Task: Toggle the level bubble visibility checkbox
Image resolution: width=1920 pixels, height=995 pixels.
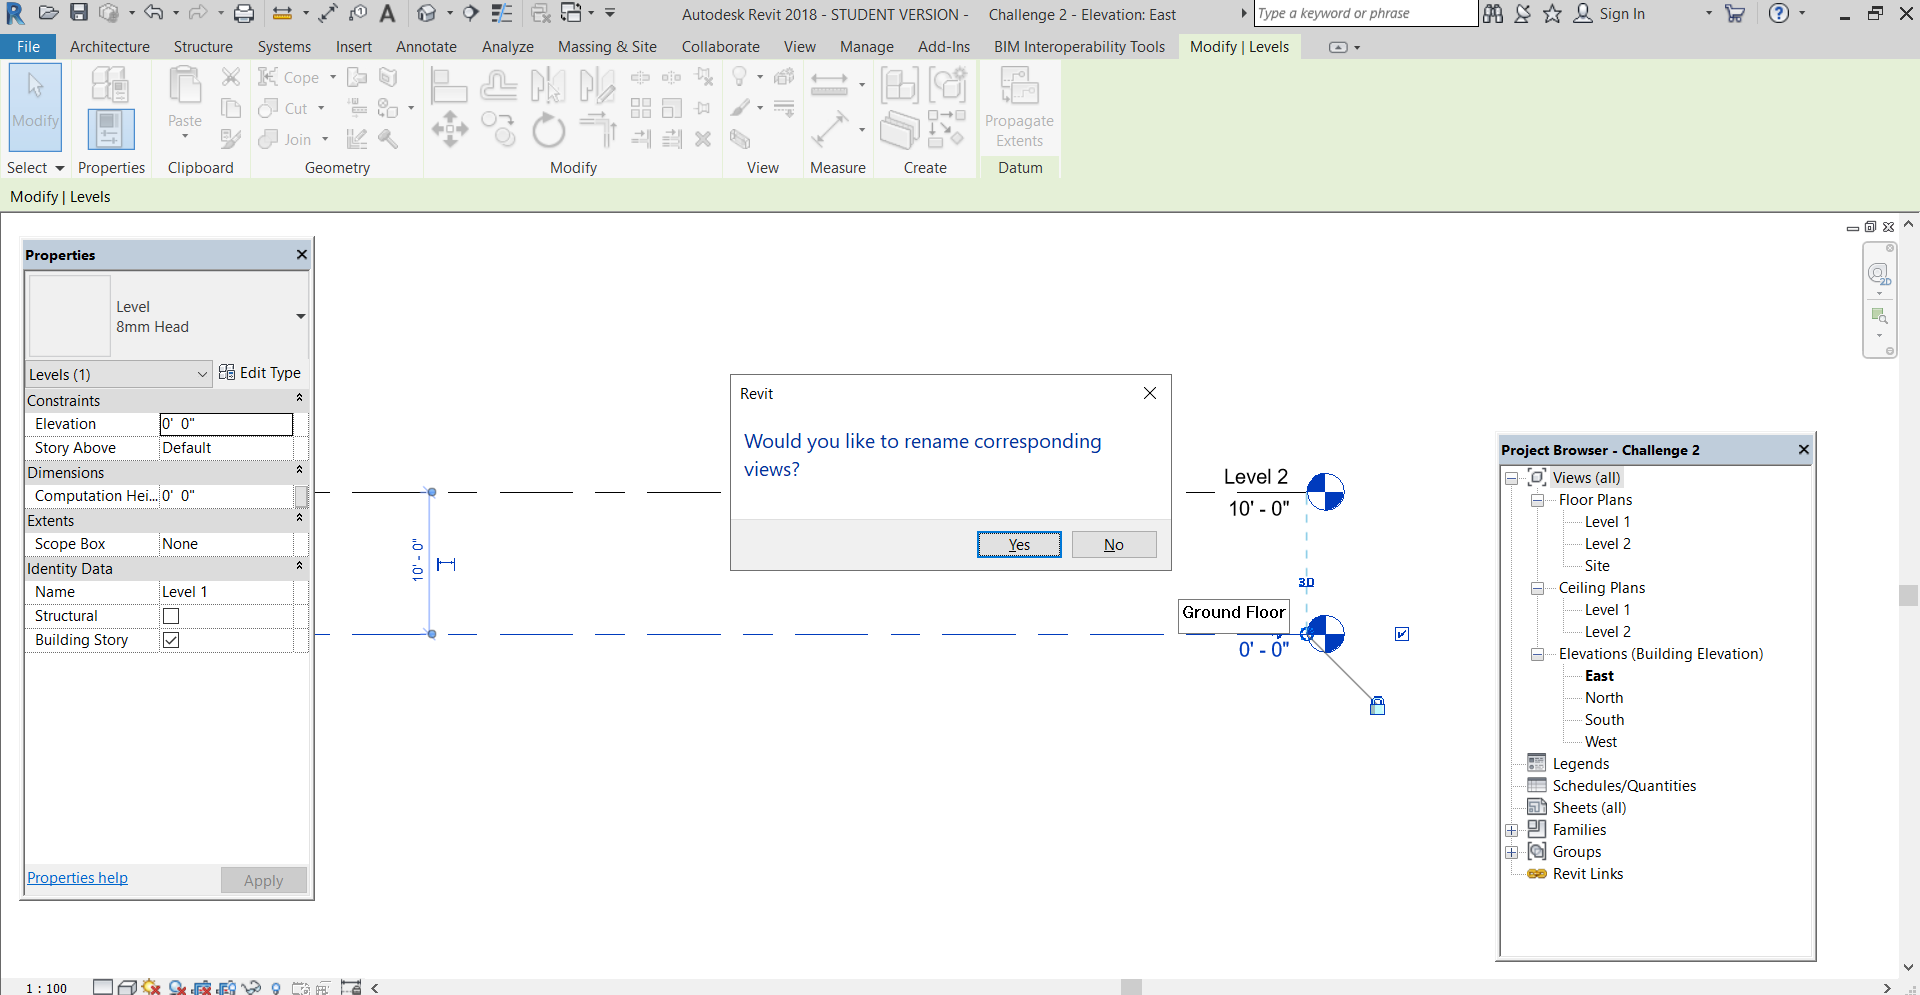Action: [x=1402, y=634]
